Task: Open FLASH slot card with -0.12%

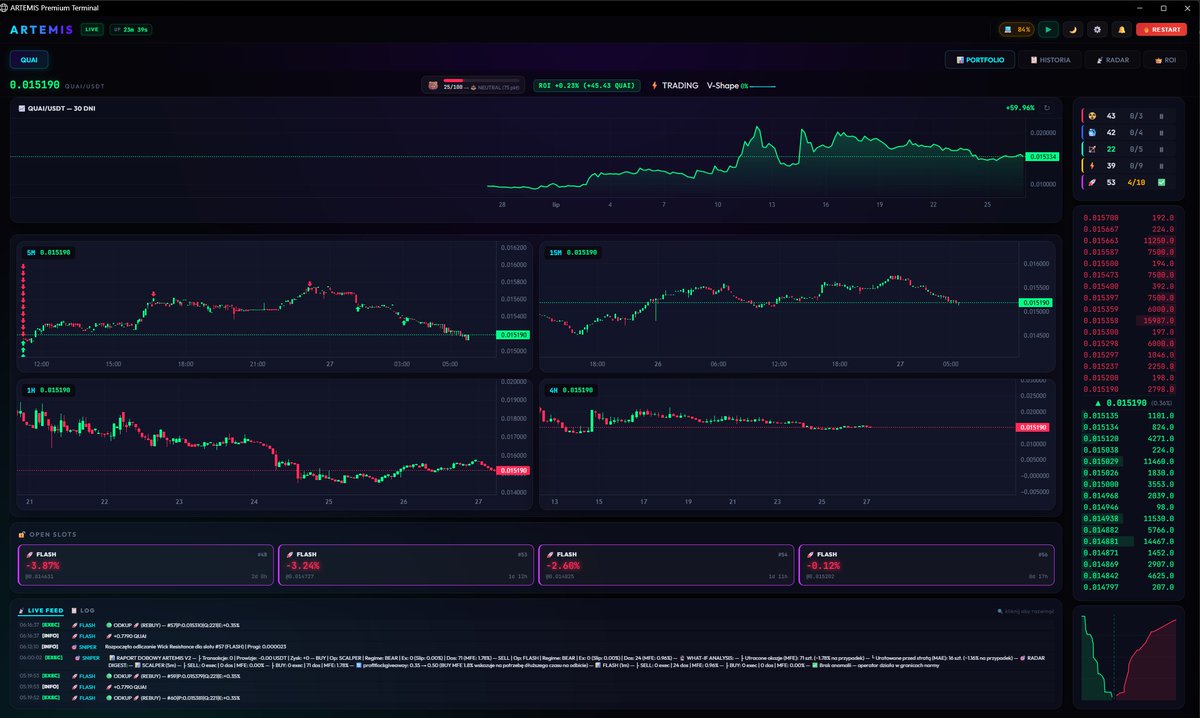Action: point(926,565)
